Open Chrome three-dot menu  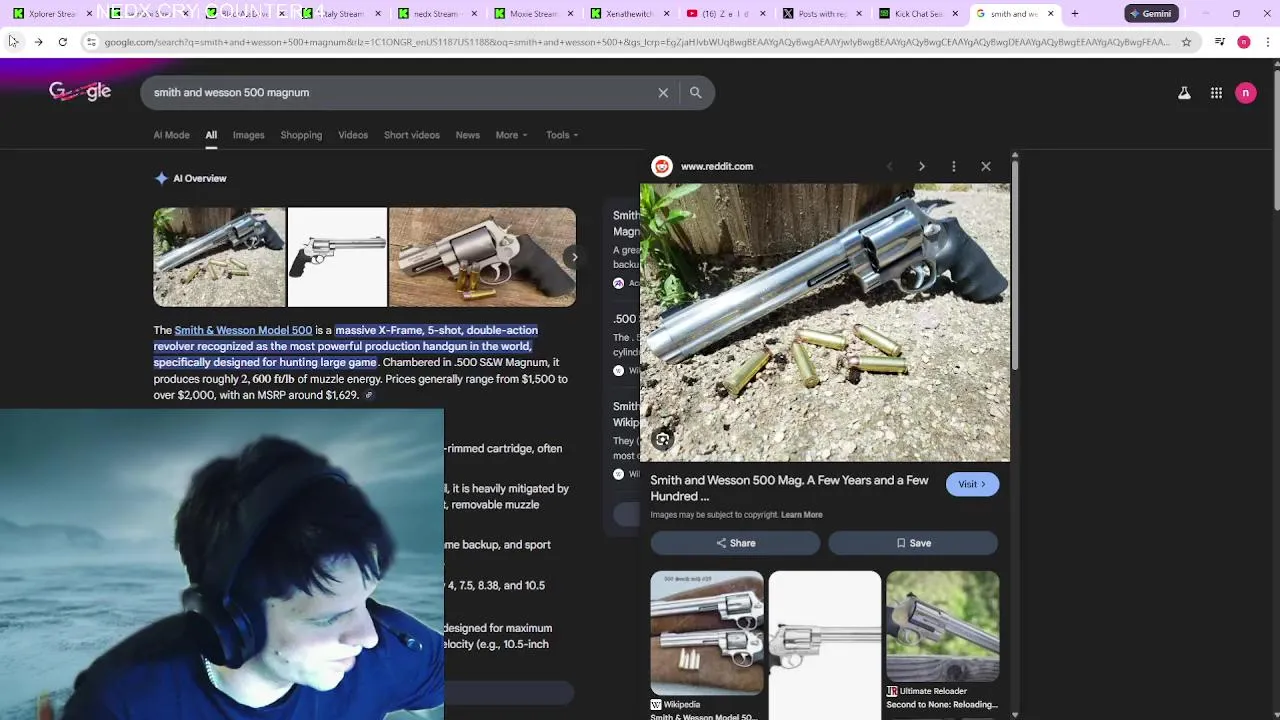(1266, 42)
